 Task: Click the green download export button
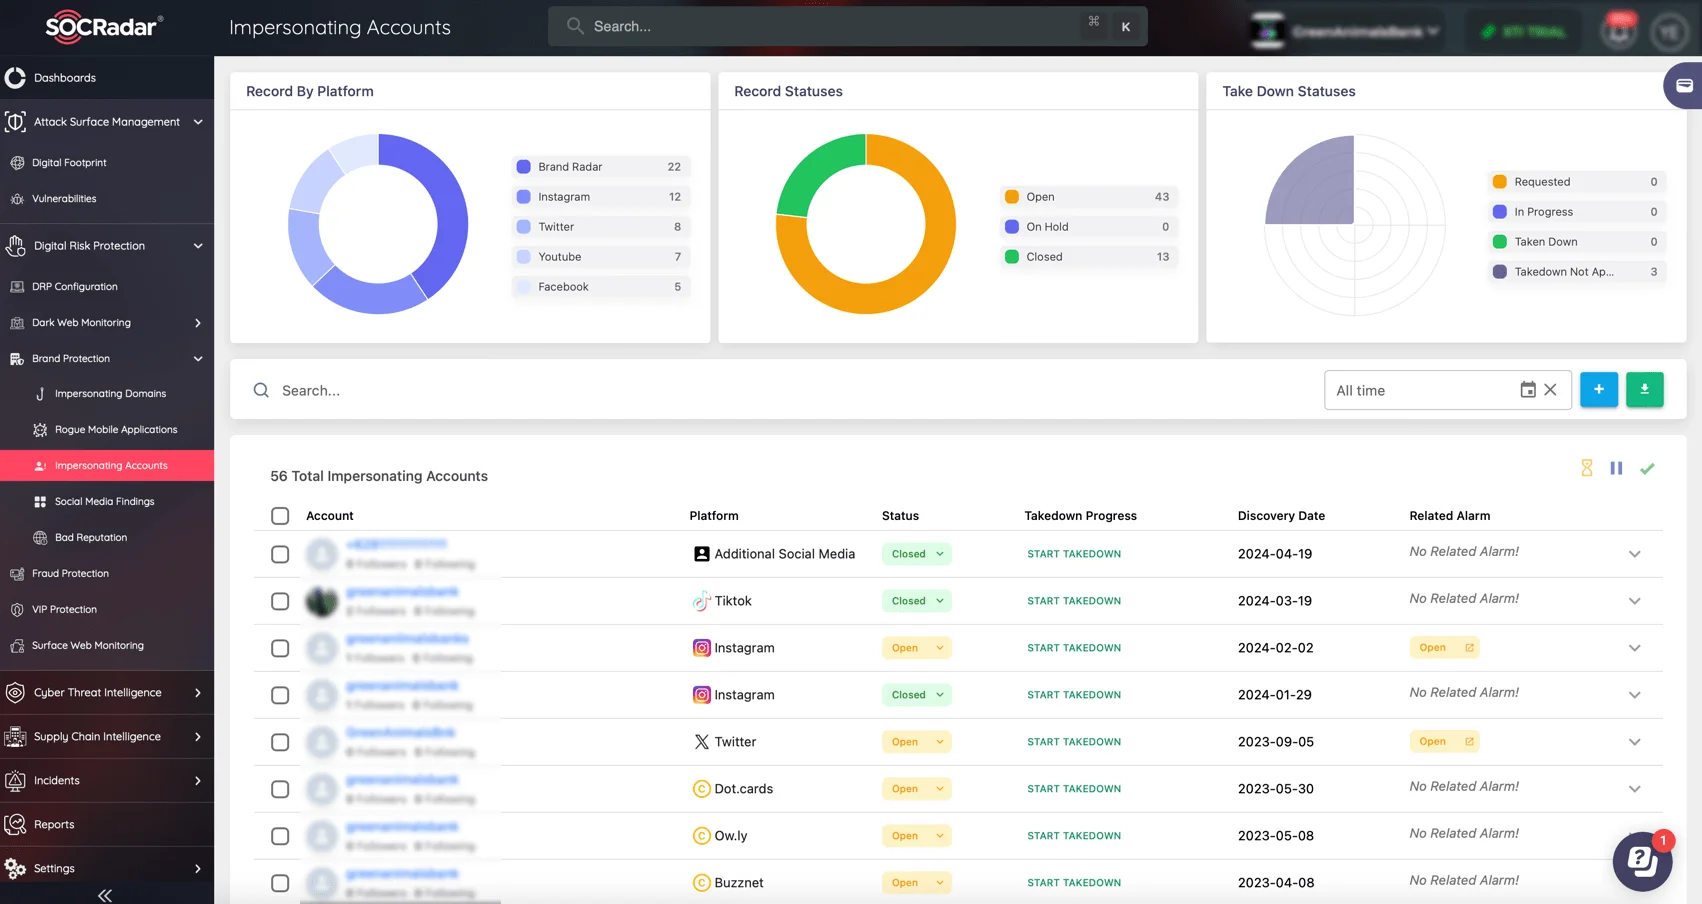pyautogui.click(x=1644, y=390)
